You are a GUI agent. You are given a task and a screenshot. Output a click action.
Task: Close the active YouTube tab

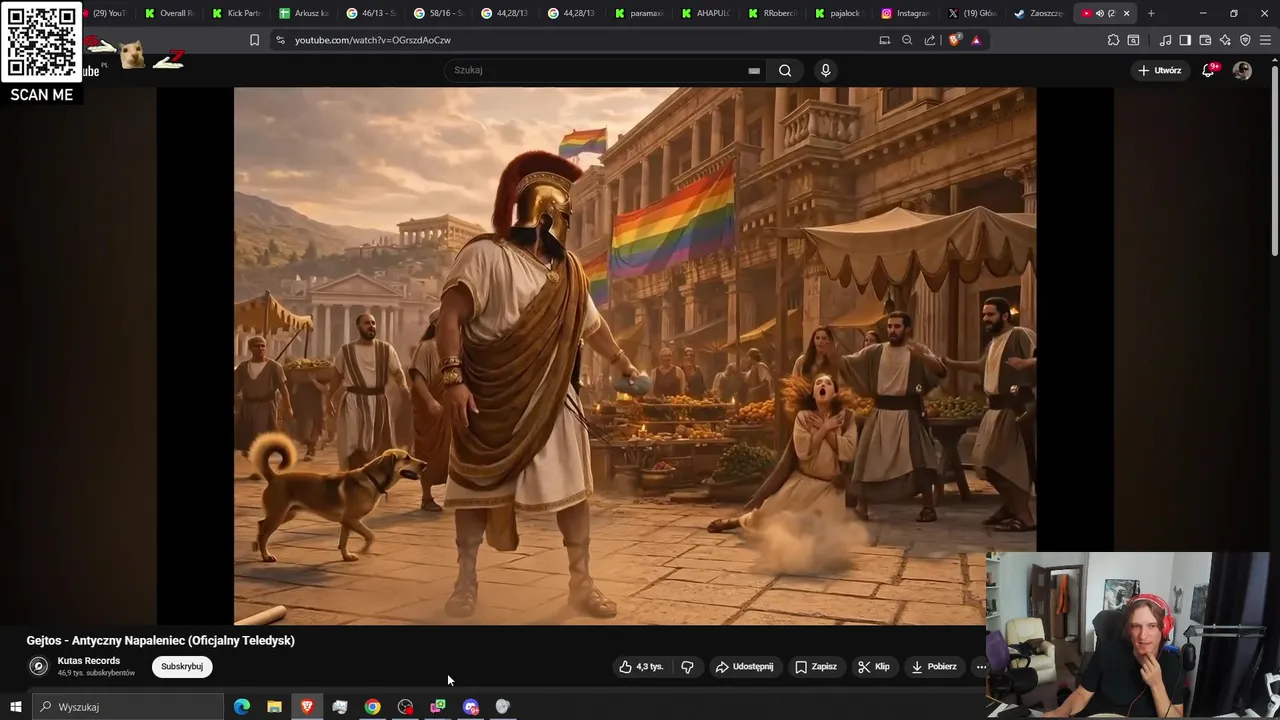[1126, 13]
